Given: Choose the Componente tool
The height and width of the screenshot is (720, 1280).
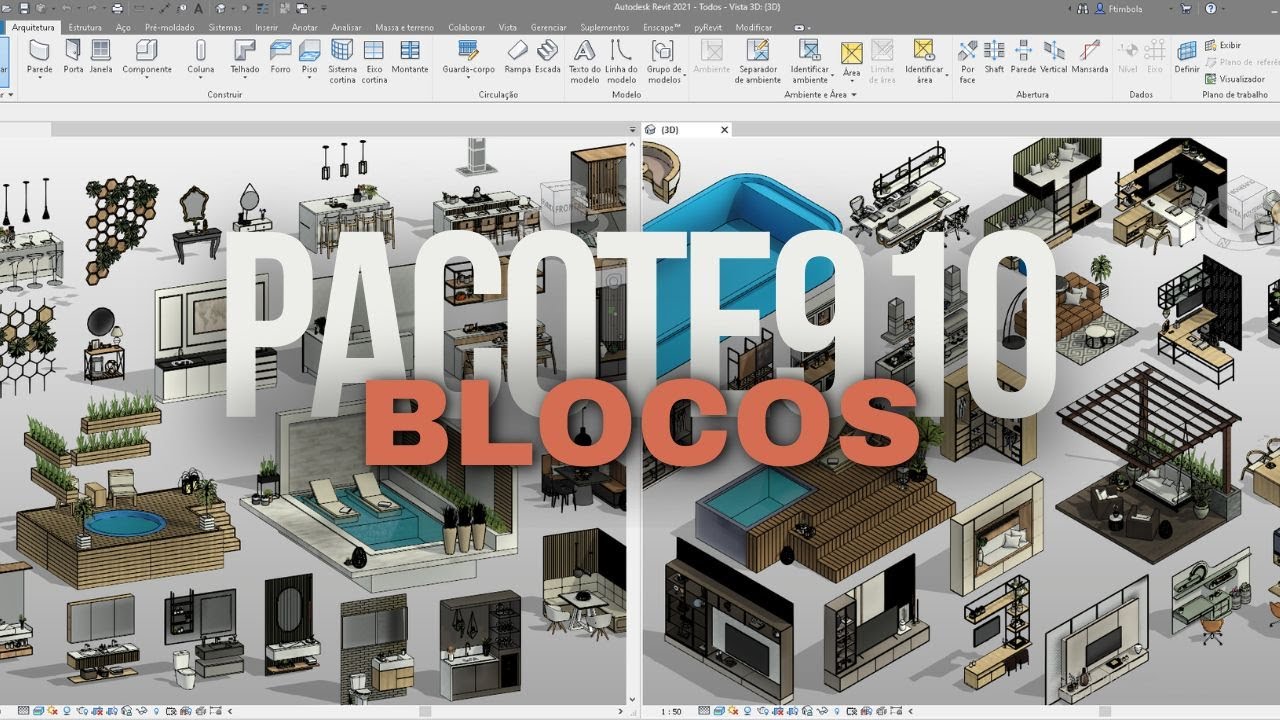Looking at the screenshot, I should click(147, 58).
